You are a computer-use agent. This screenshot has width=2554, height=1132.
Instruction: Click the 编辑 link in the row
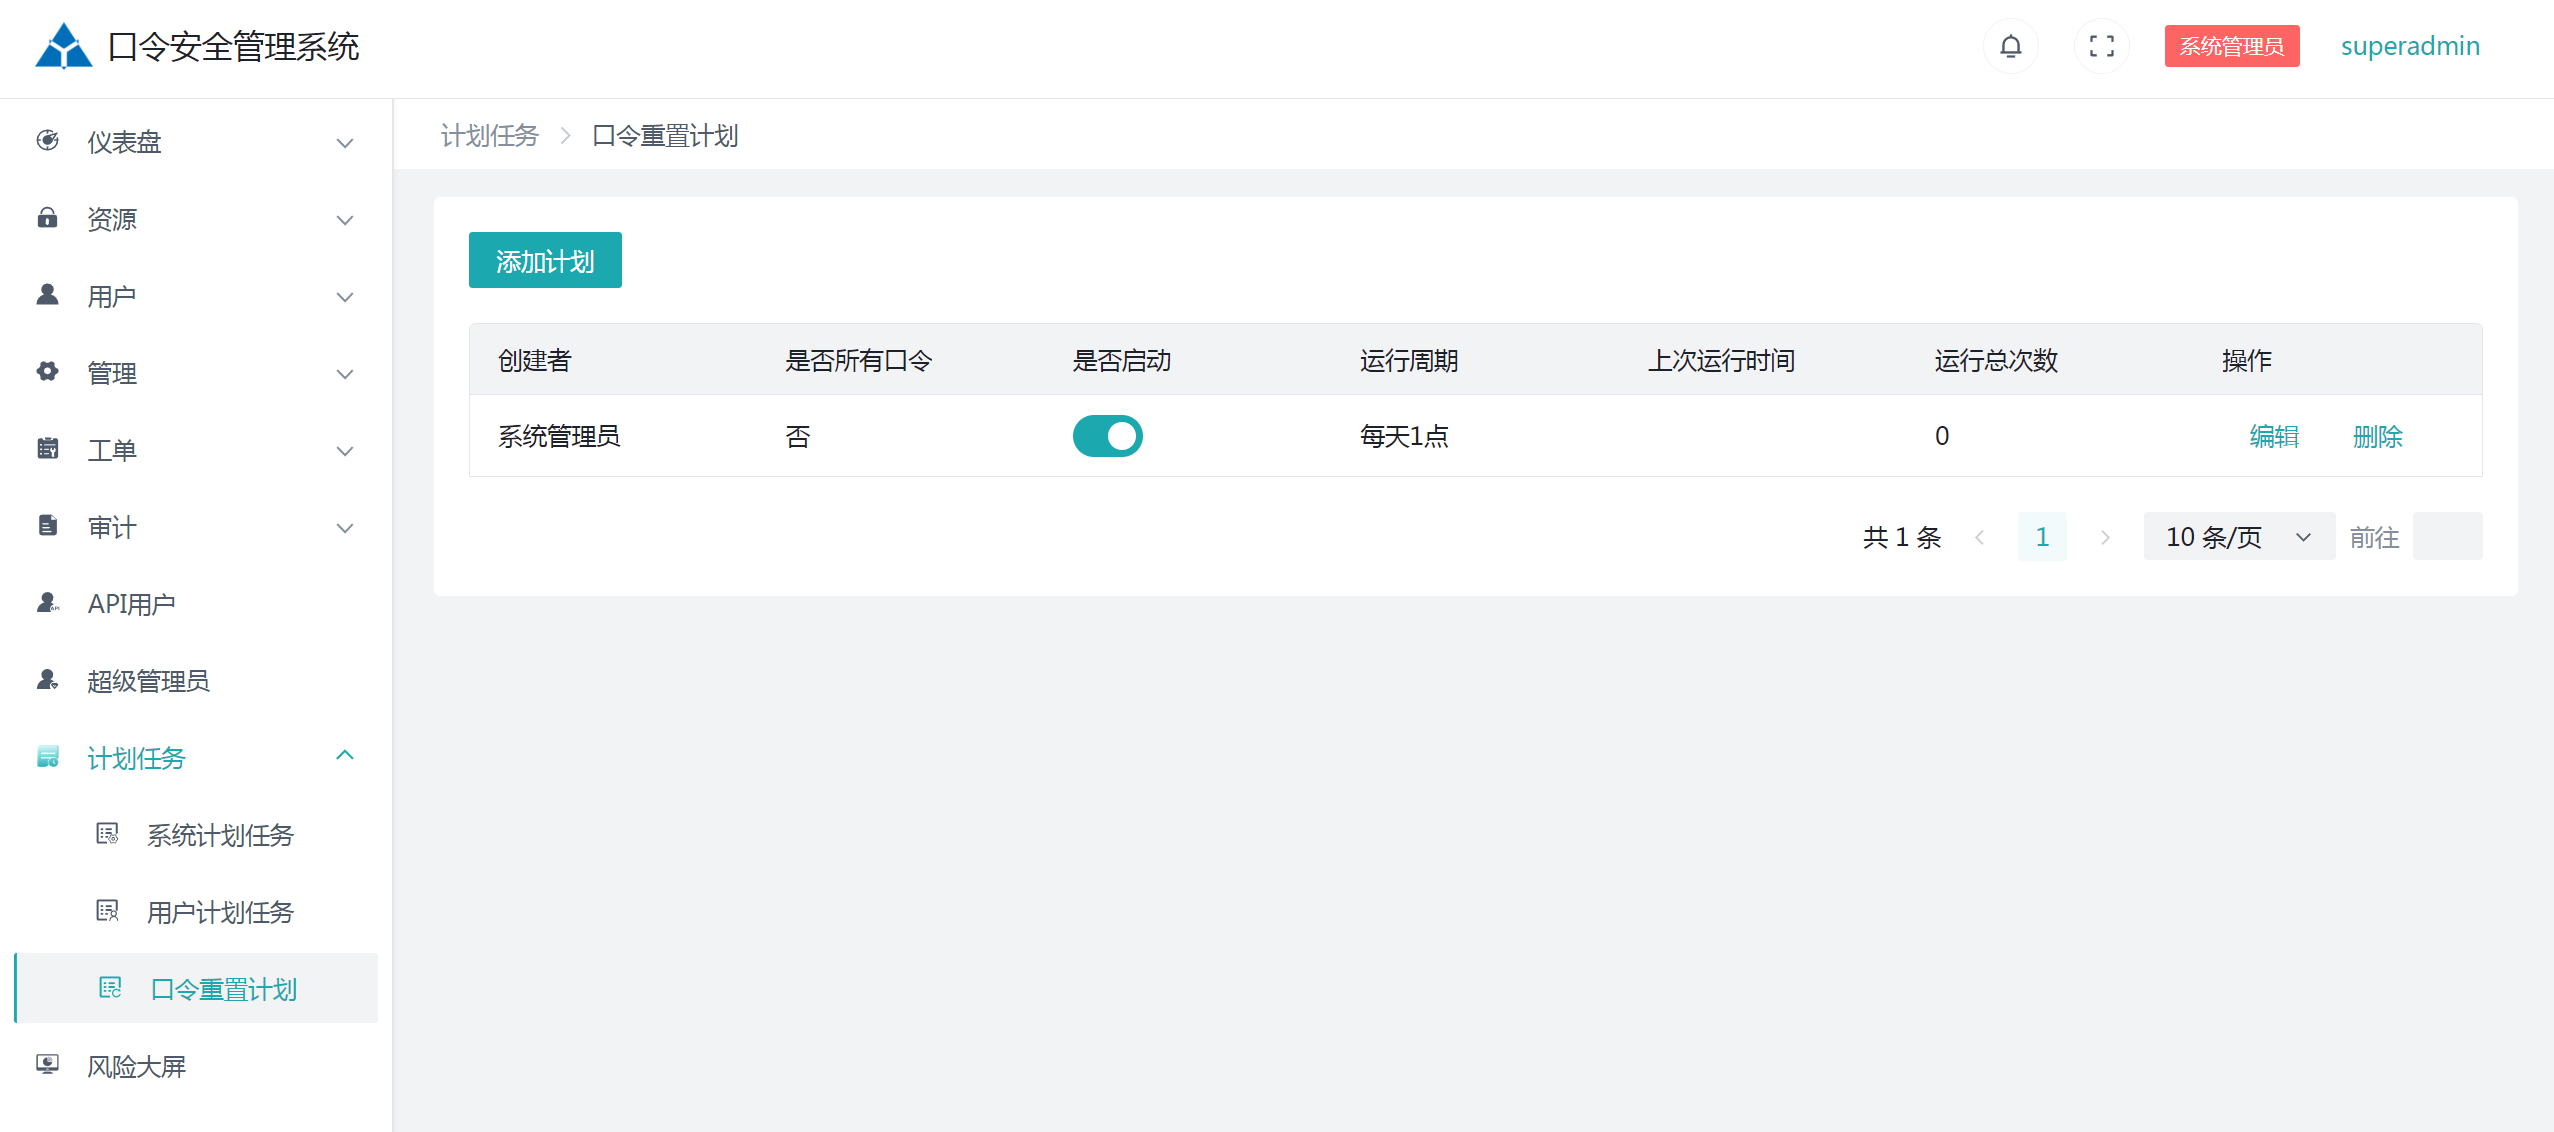pos(2274,436)
